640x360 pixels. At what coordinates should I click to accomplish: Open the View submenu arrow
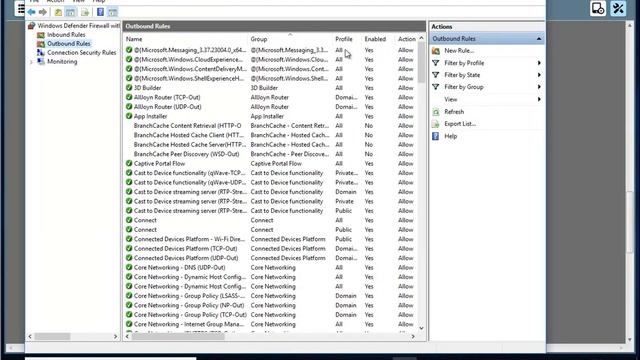pos(539,99)
